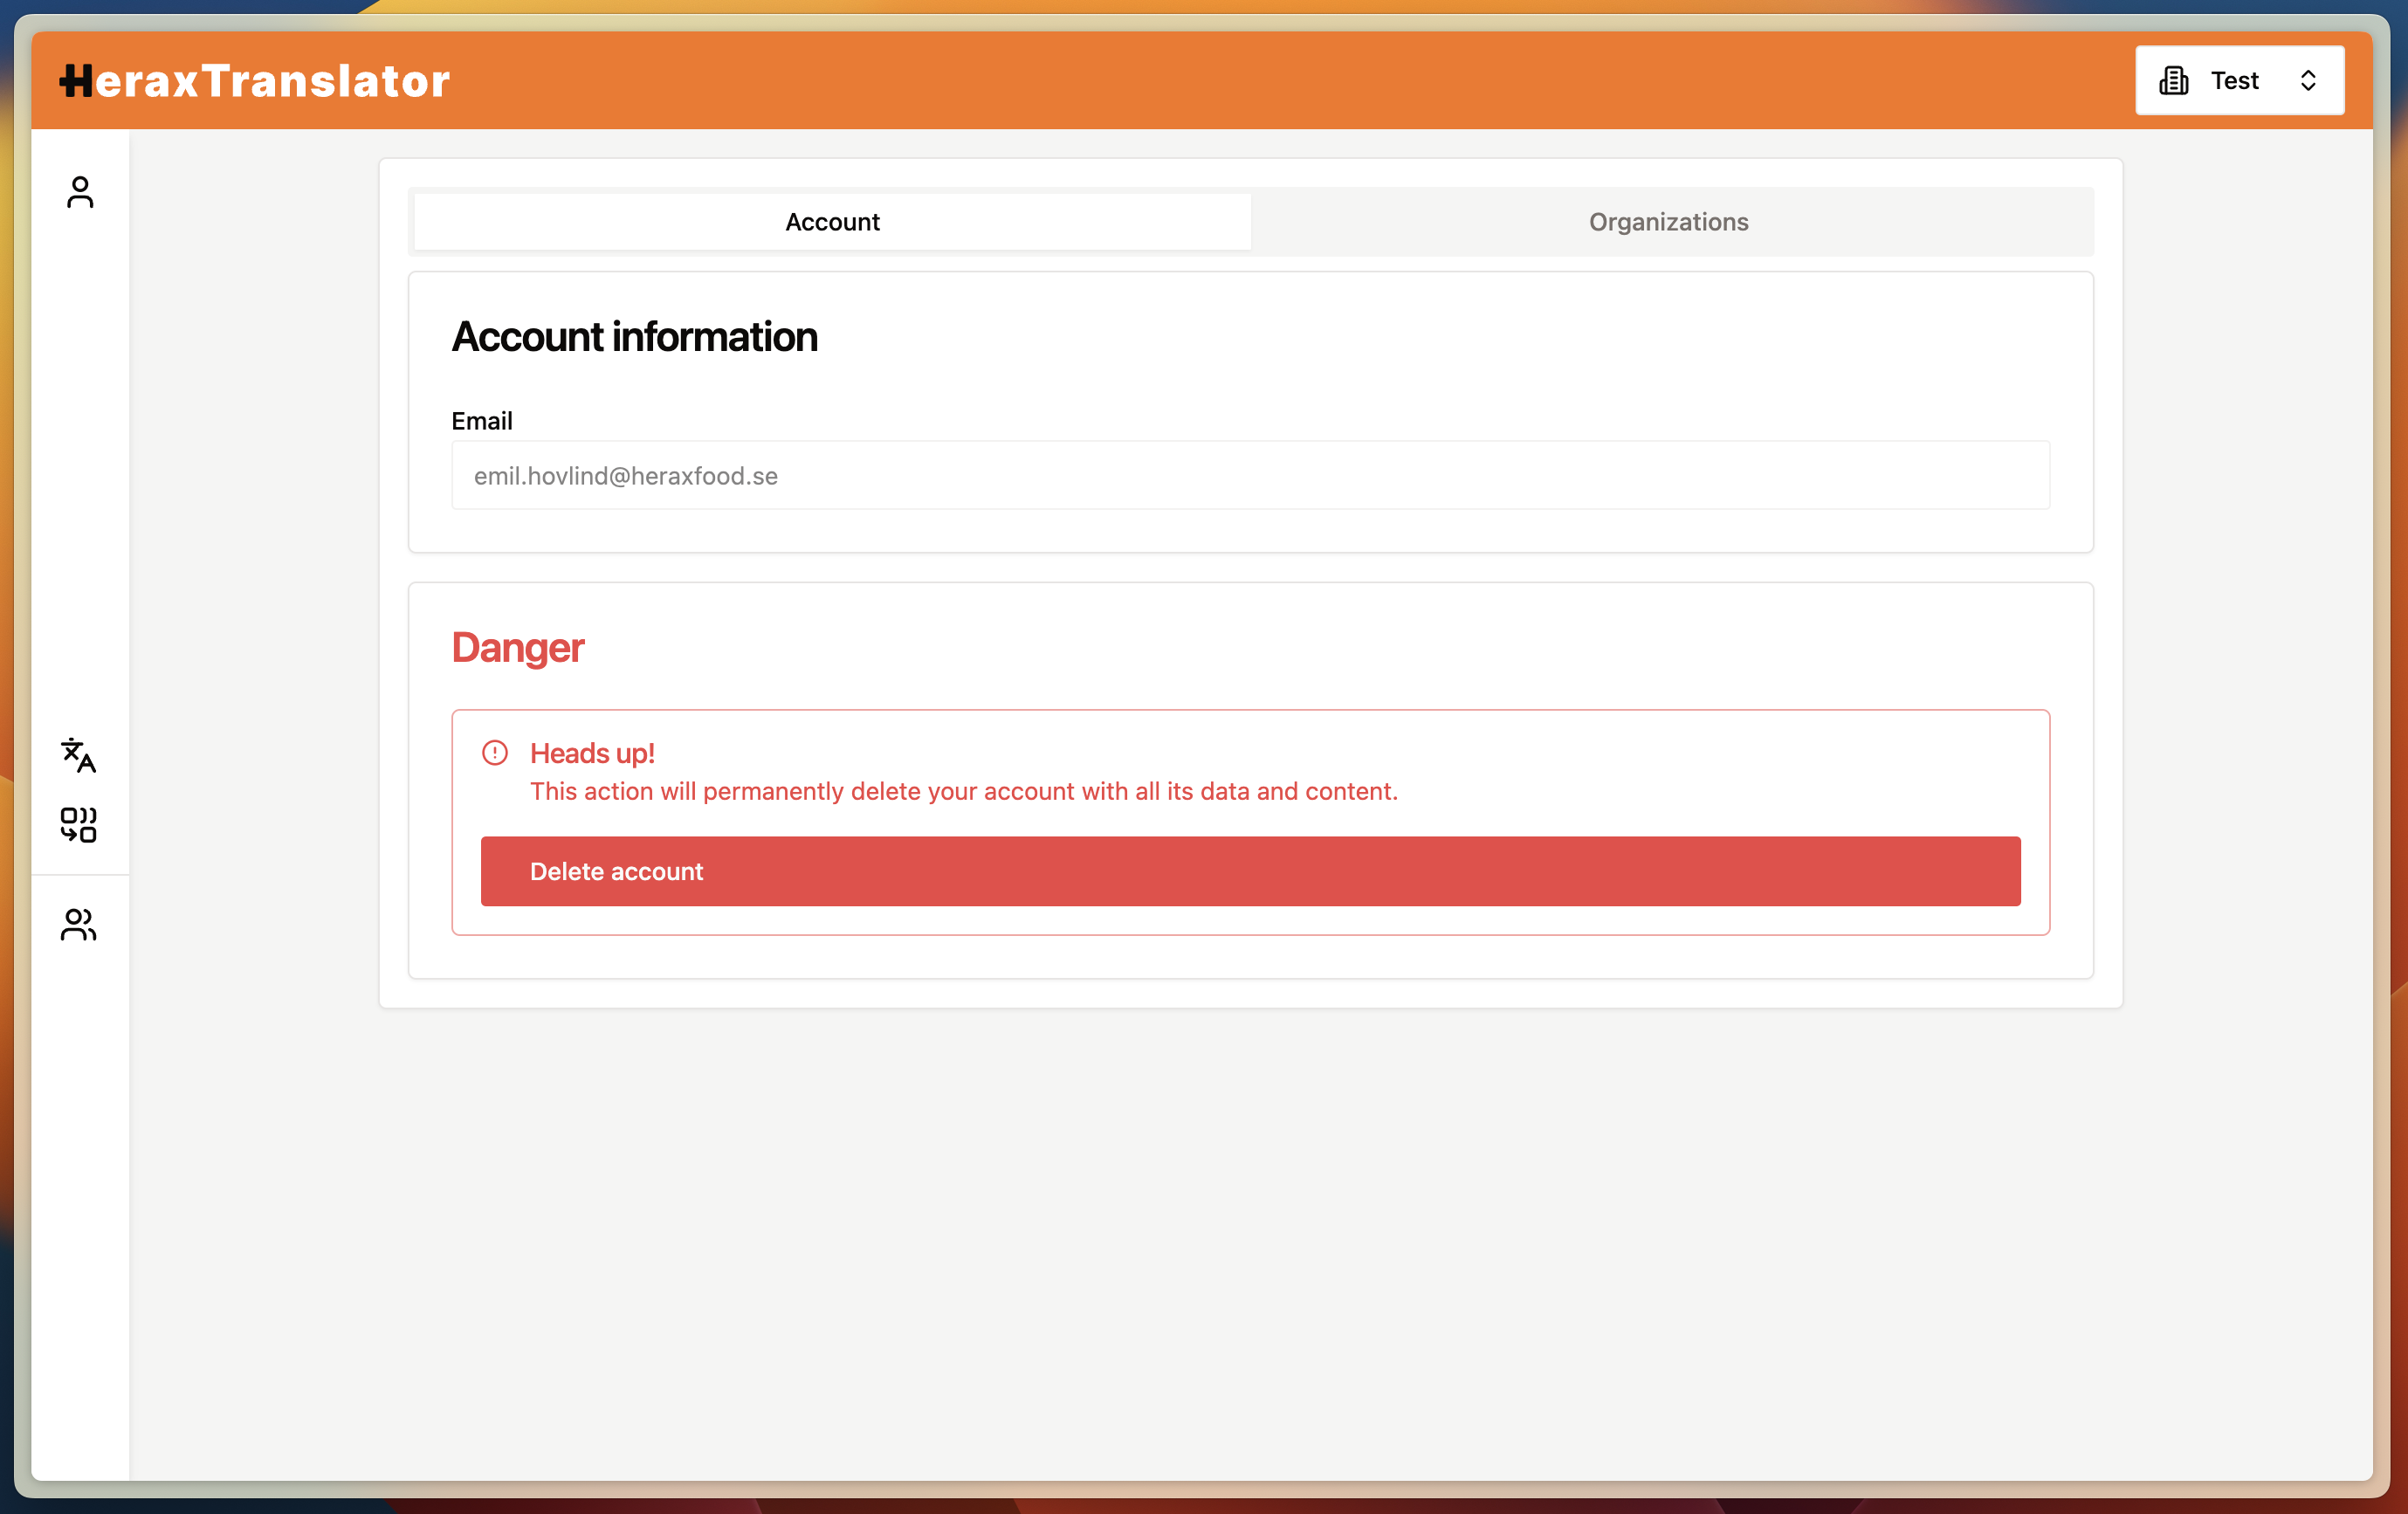Switch to the Organizations tab

pyautogui.click(x=1669, y=222)
